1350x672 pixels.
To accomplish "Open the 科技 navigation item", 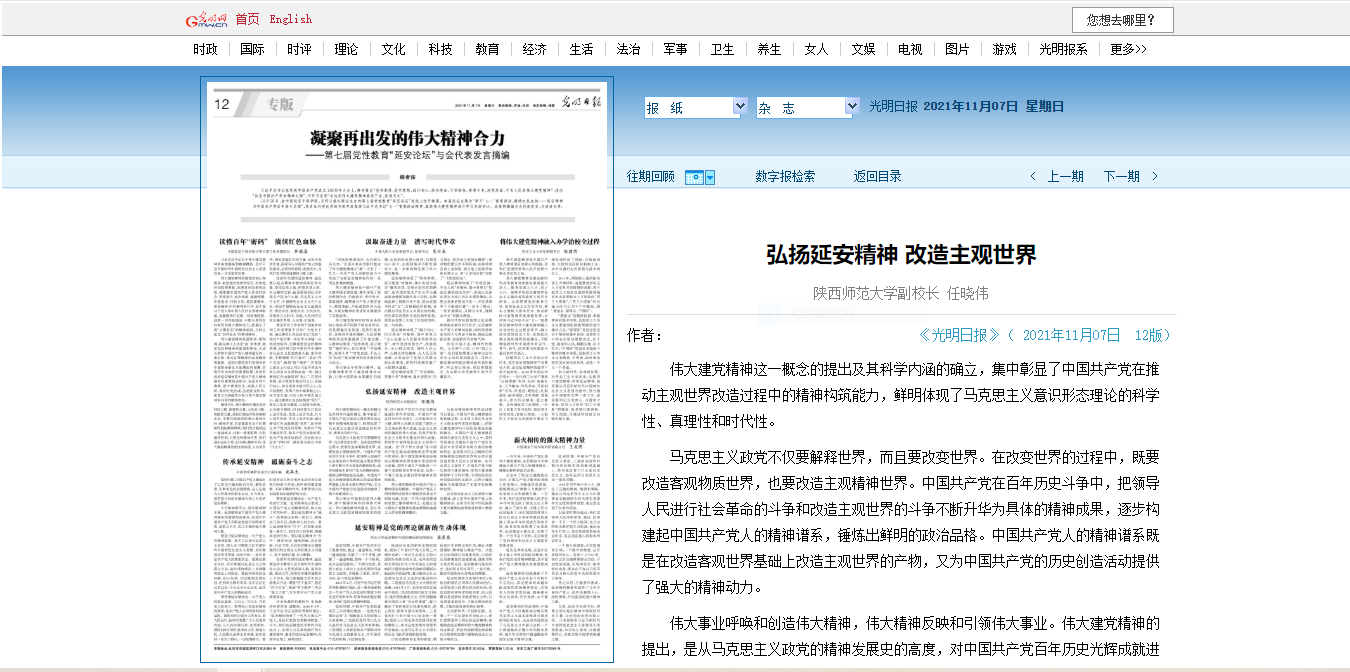I will pos(440,49).
